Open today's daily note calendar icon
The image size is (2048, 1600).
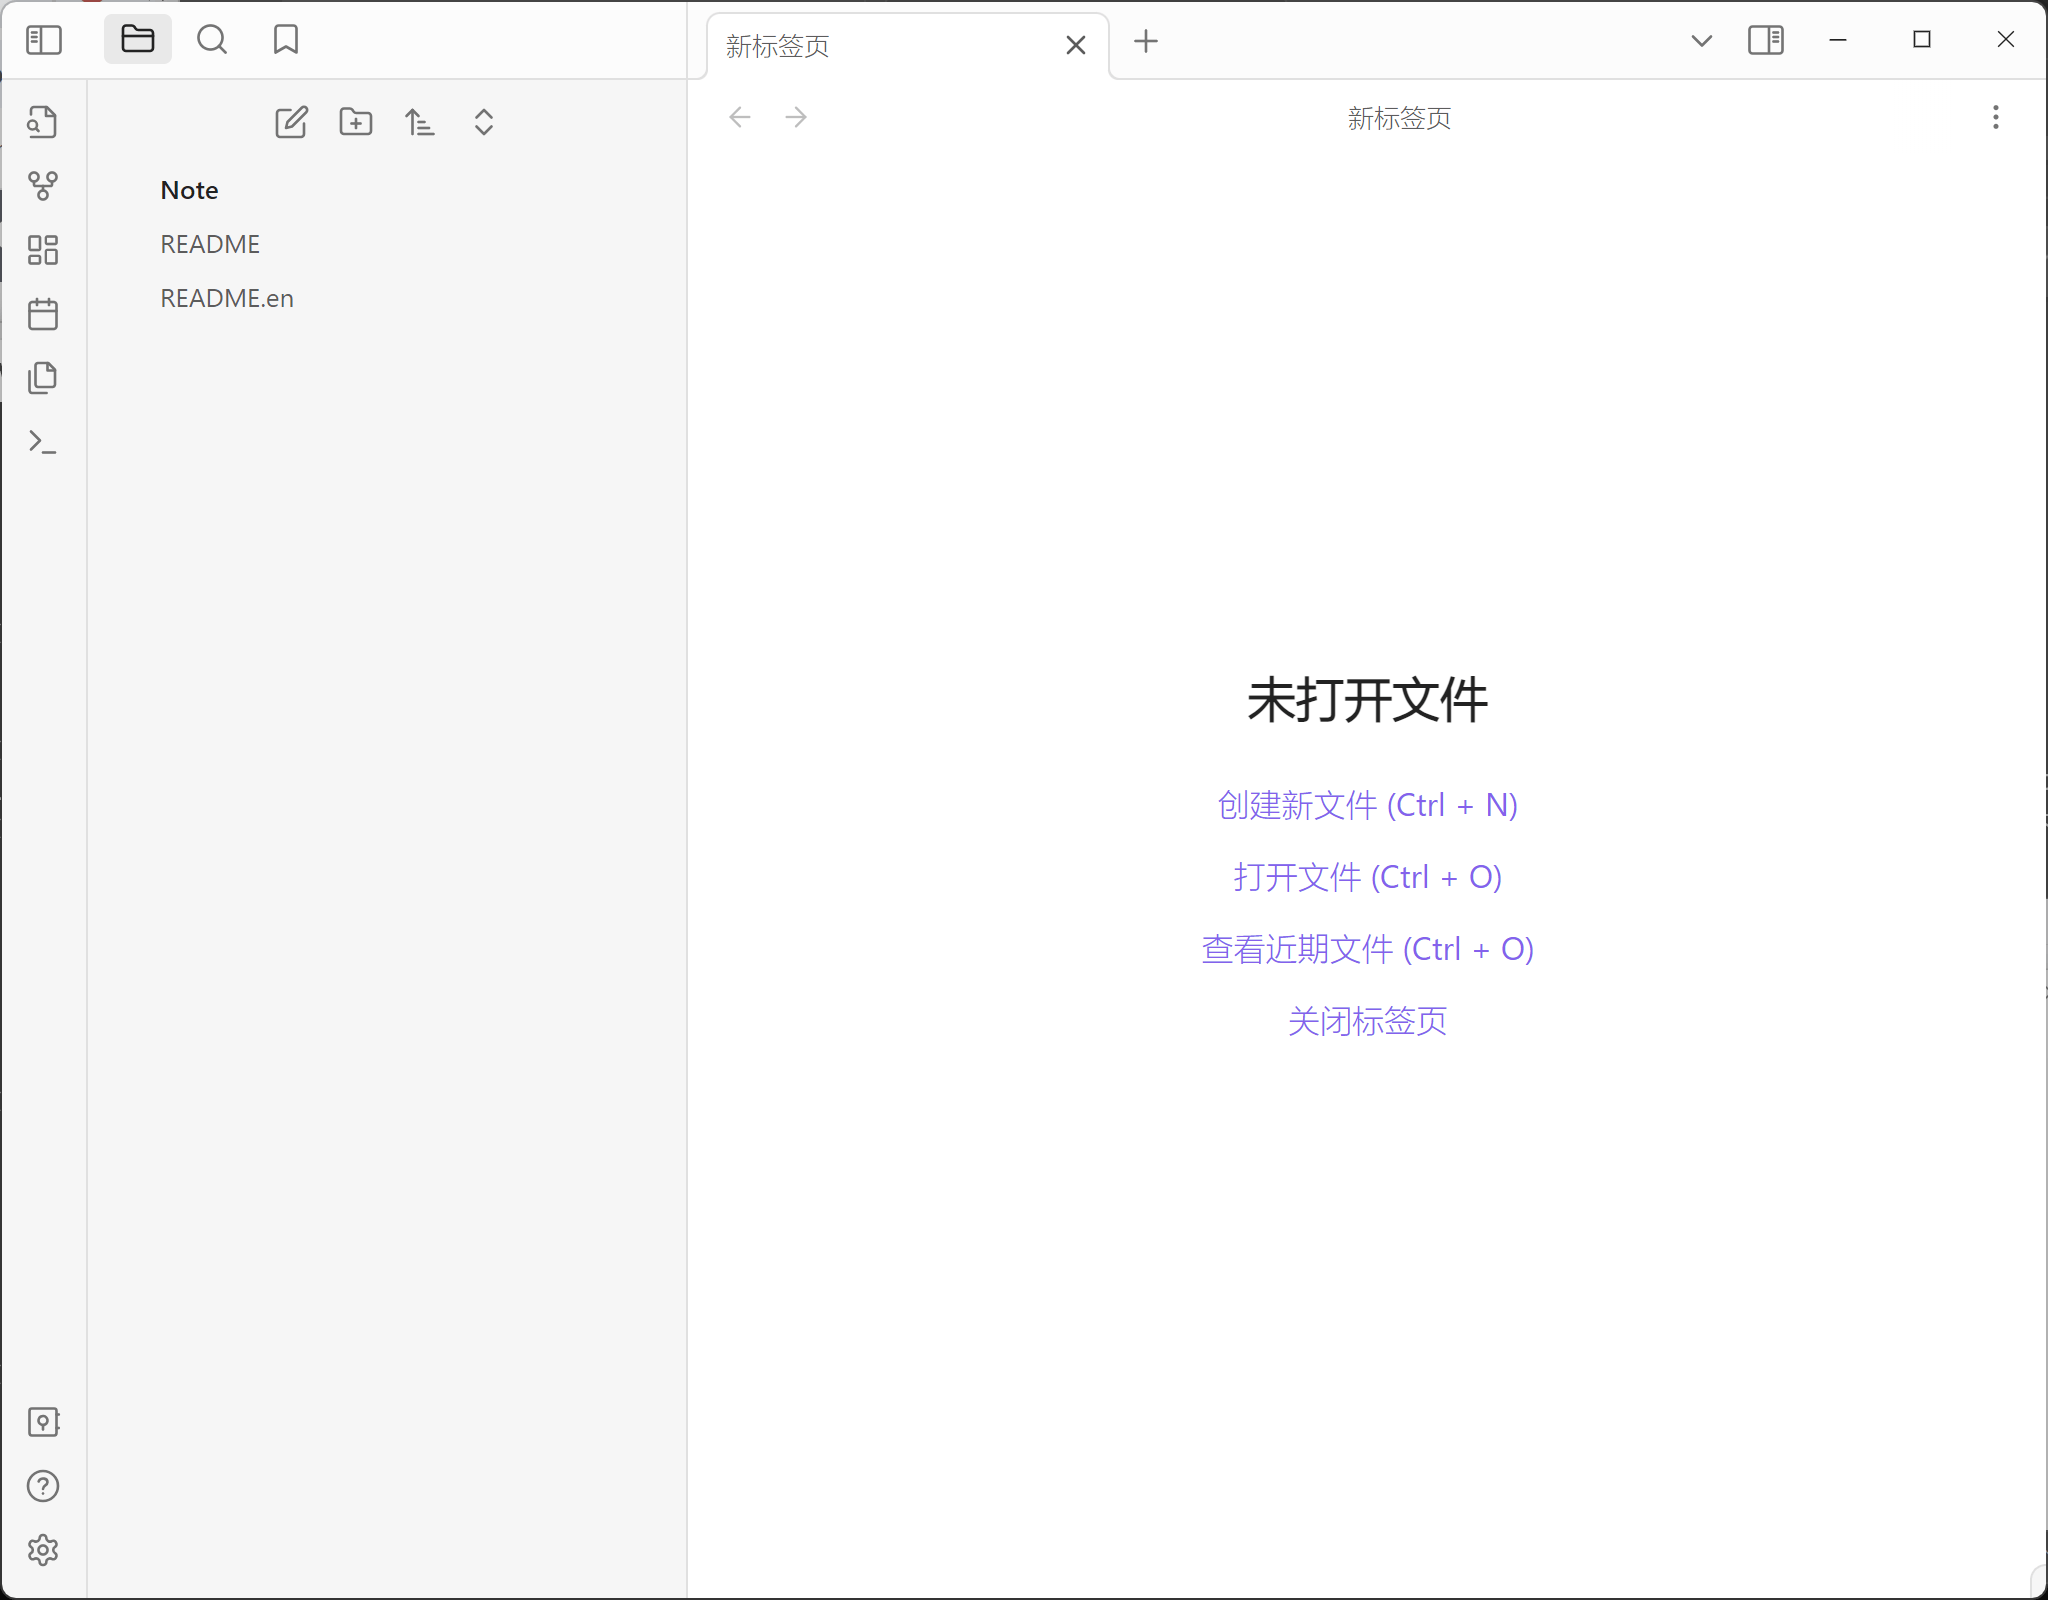[x=42, y=314]
